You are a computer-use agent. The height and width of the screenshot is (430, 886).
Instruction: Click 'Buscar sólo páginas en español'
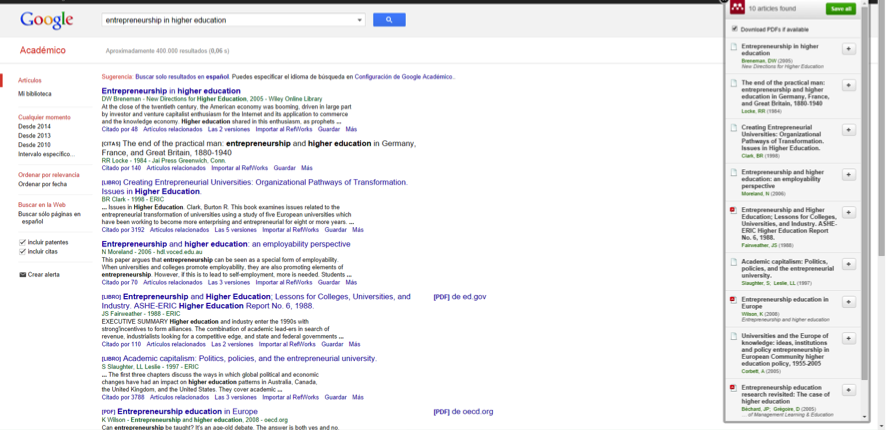49,218
